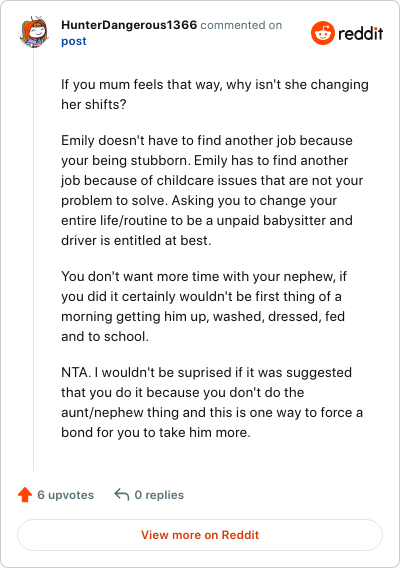Screen dimensions: 400x568
Task: Click the 'and to school.' text line
Action: [x=105, y=337]
